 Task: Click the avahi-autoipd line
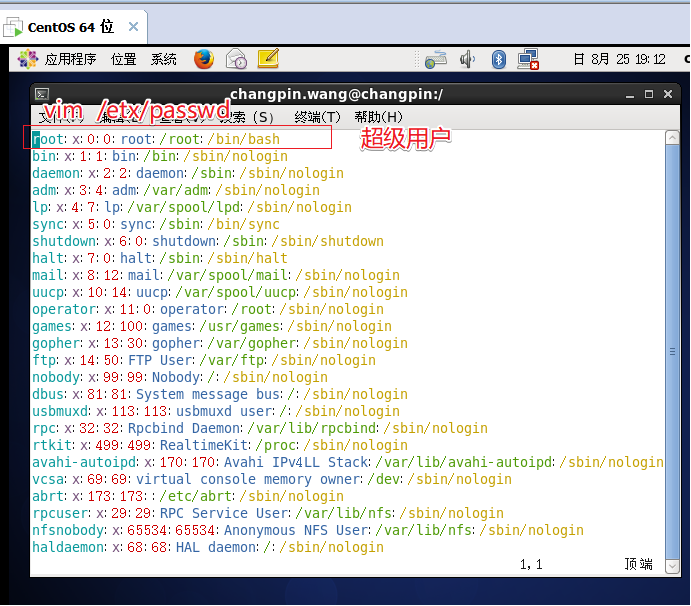point(348,462)
